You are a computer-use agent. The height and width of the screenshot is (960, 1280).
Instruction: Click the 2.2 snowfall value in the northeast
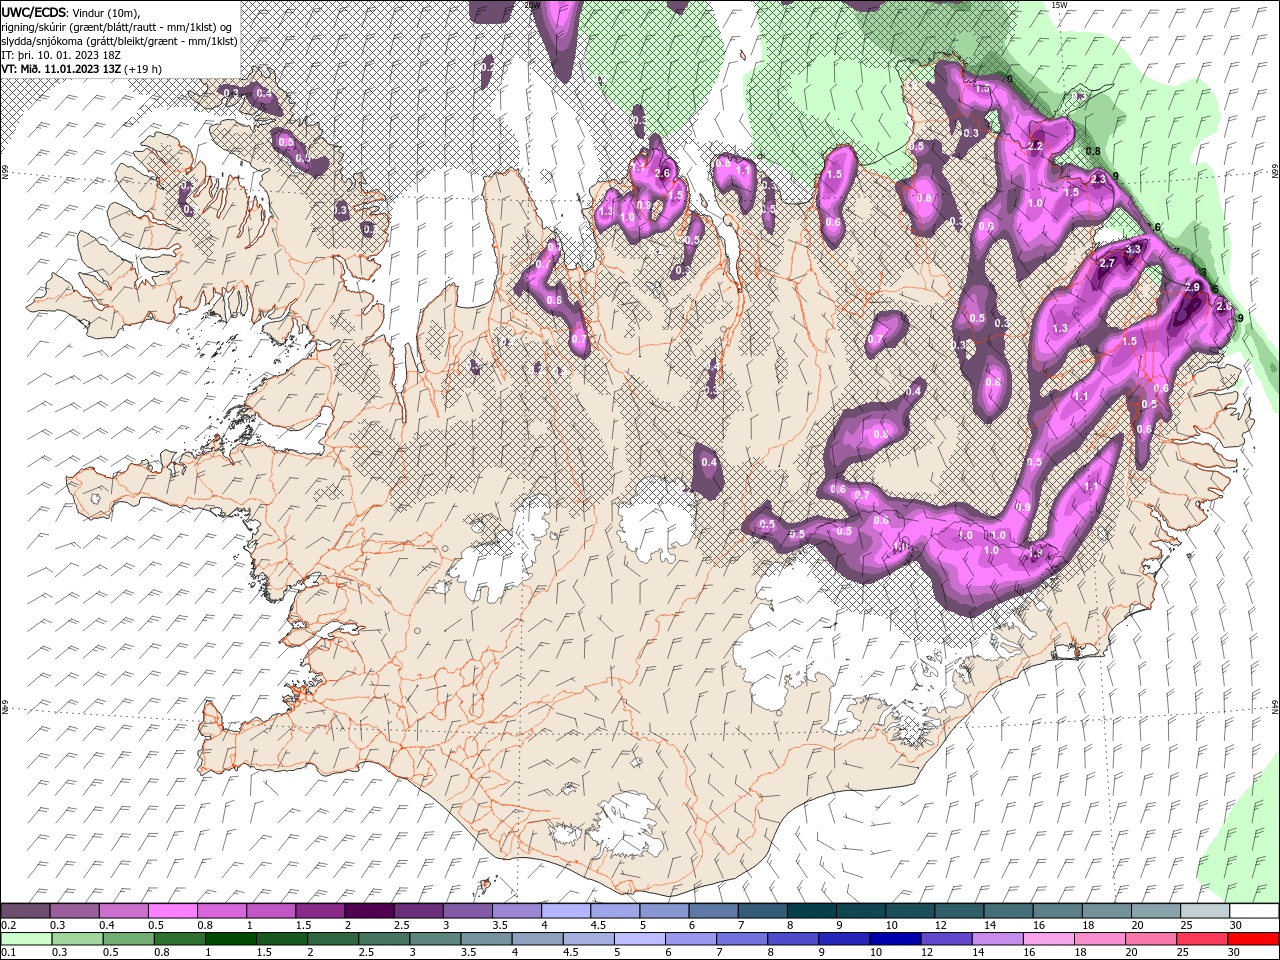coord(1035,146)
